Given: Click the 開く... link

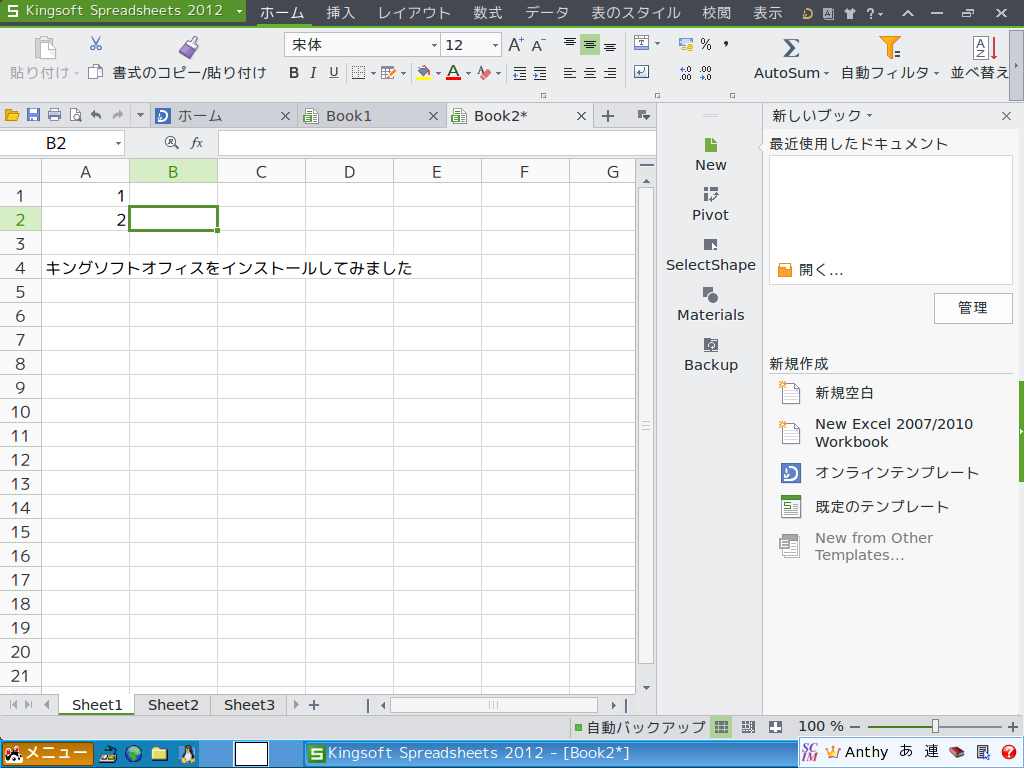Looking at the screenshot, I should click(811, 270).
